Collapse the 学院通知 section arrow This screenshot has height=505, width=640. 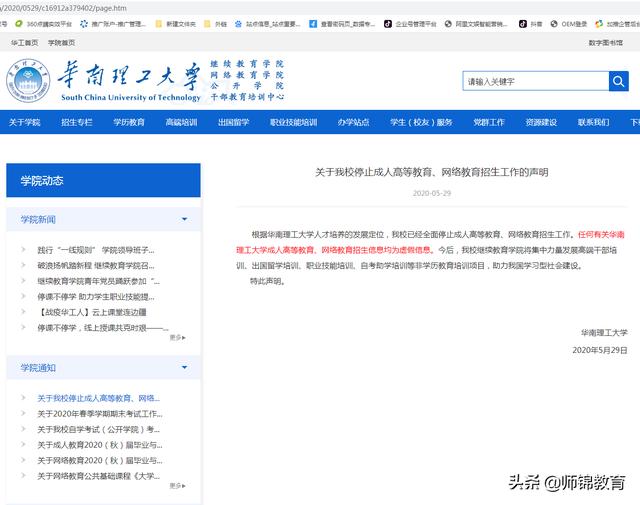[184, 367]
